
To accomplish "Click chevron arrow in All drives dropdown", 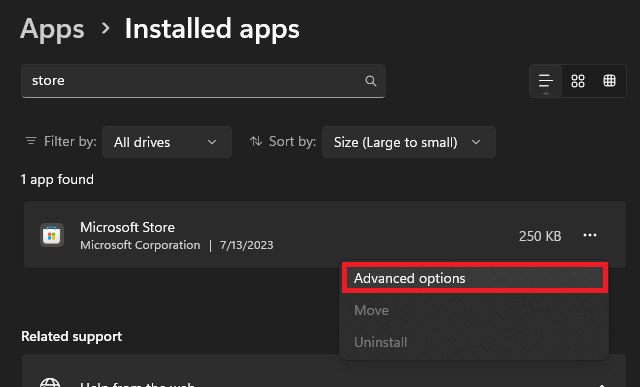I will (x=212, y=142).
